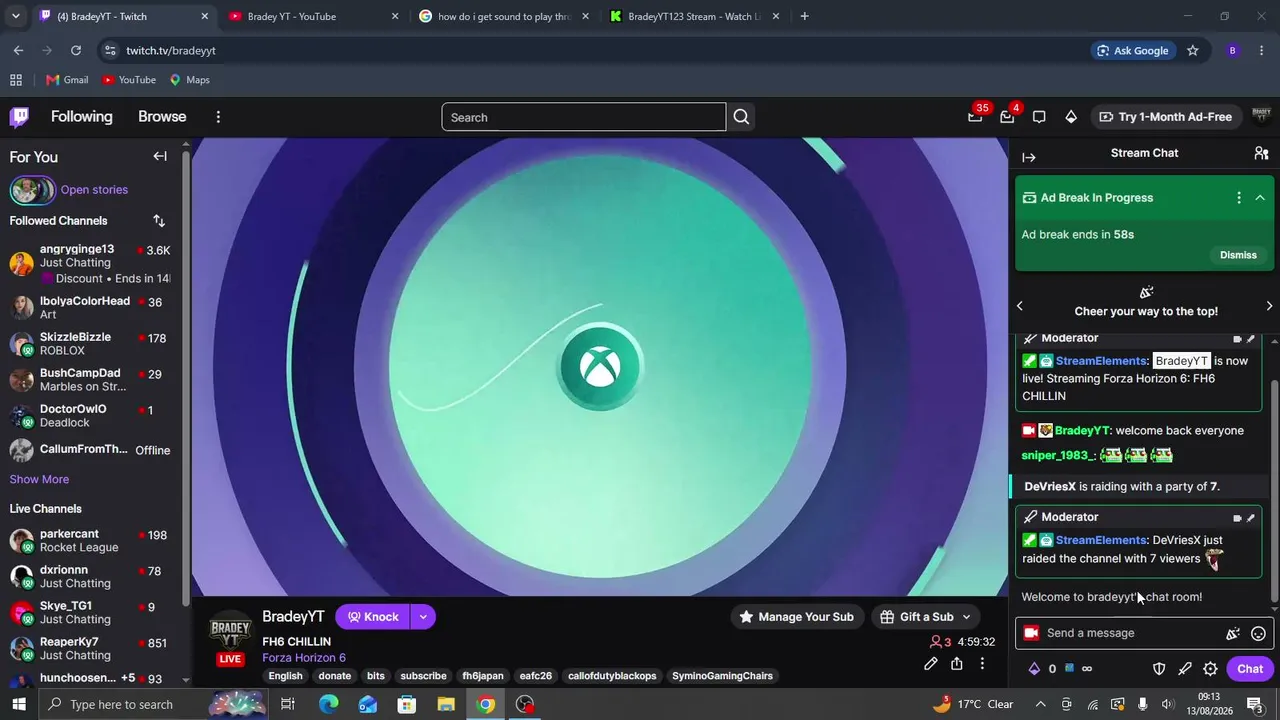1280x720 pixels.
Task: Collapse the For You sidebar
Action: click(160, 156)
